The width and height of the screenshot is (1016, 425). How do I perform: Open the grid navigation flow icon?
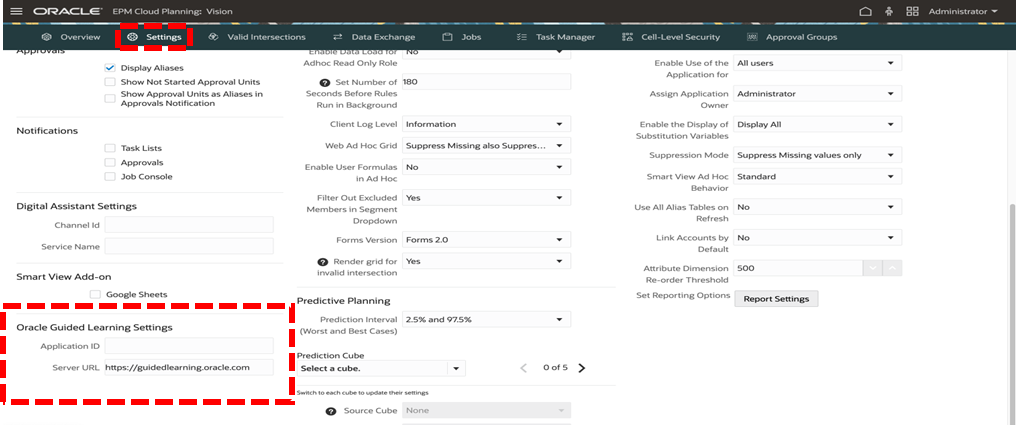click(912, 11)
